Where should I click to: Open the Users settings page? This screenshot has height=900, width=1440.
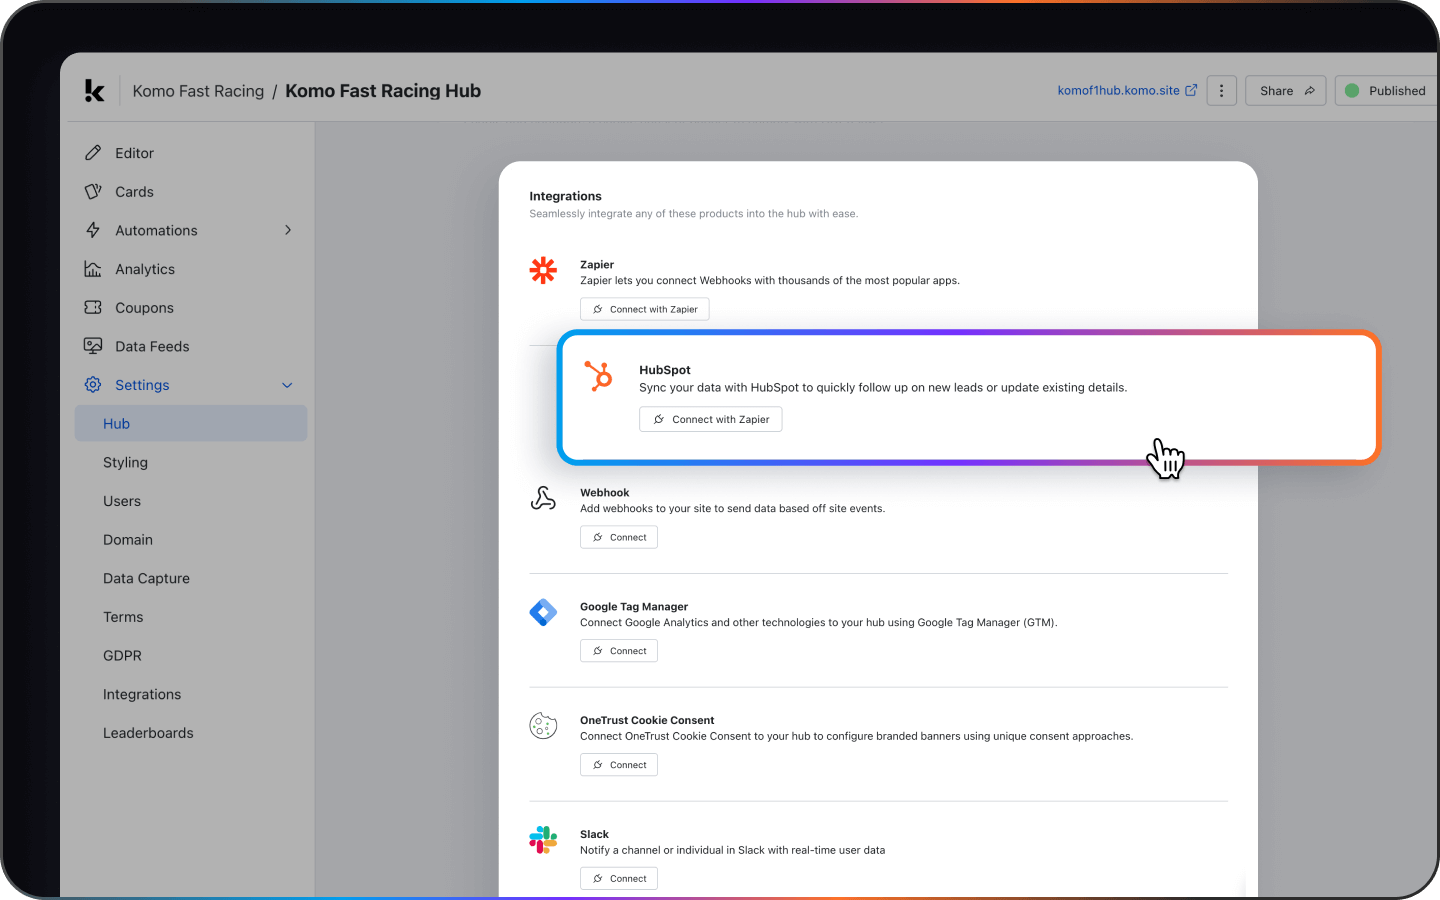pyautogui.click(x=122, y=501)
